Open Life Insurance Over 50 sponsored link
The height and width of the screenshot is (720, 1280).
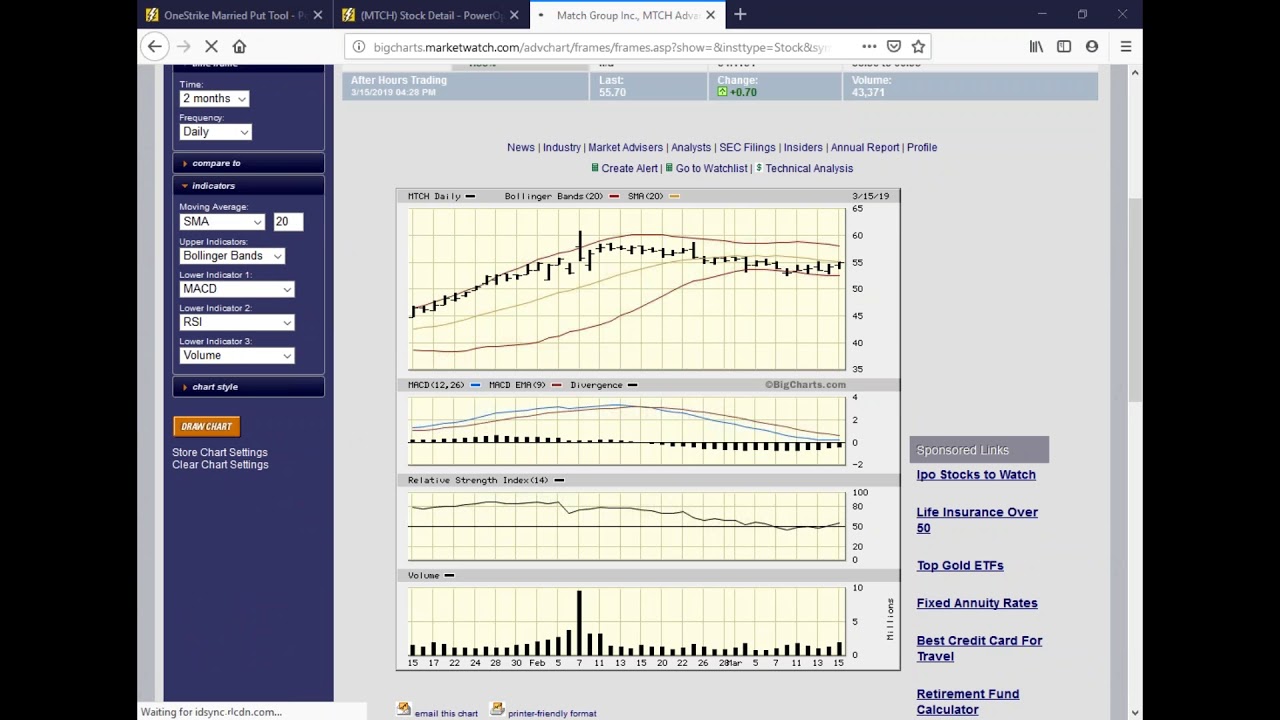[x=977, y=520]
